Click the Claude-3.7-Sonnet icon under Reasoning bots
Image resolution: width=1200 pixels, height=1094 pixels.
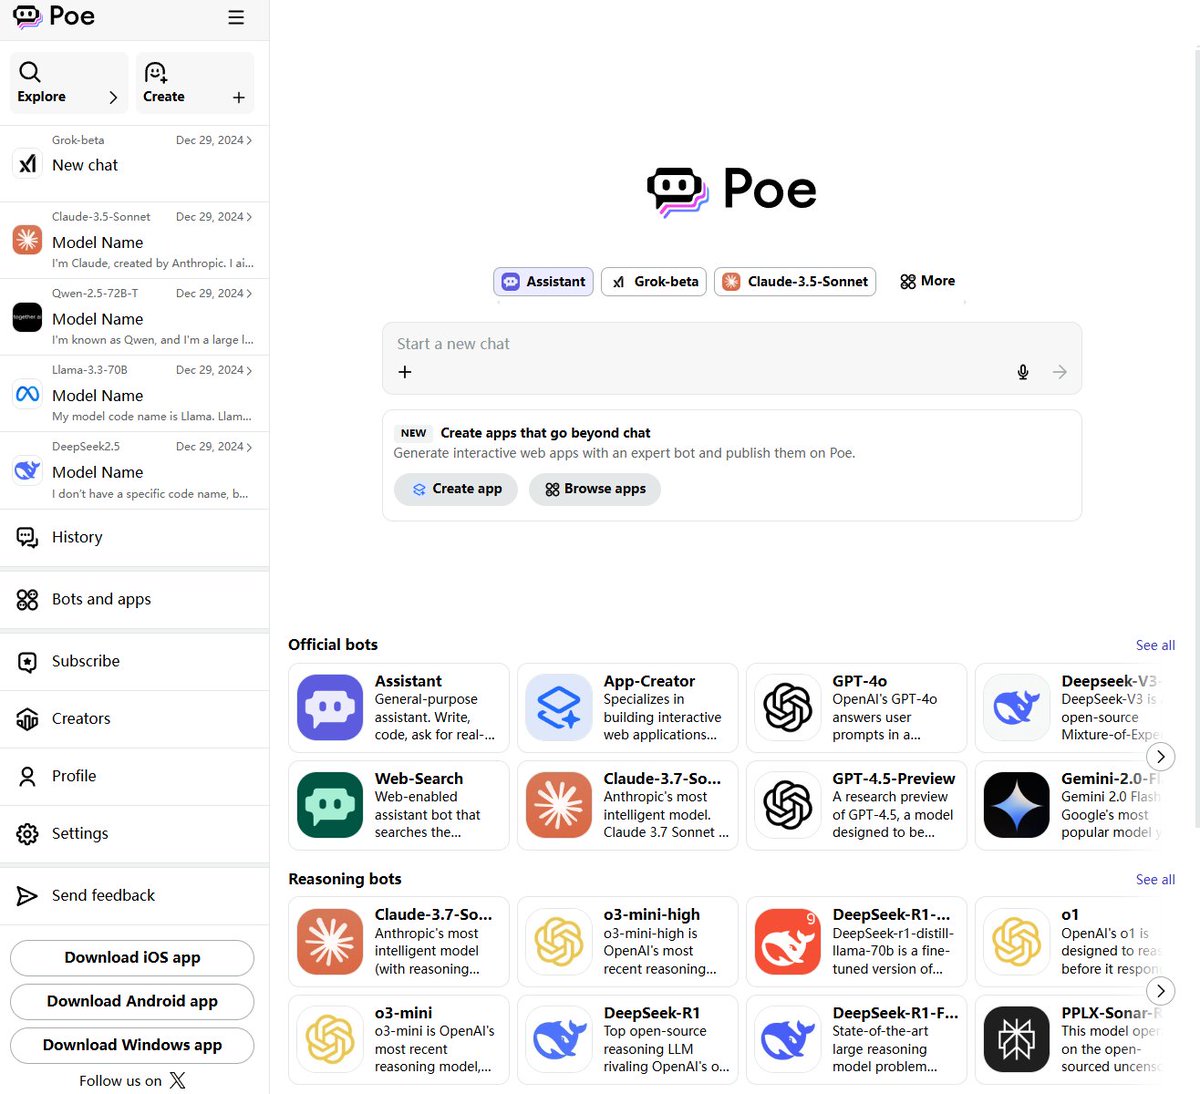click(330, 942)
